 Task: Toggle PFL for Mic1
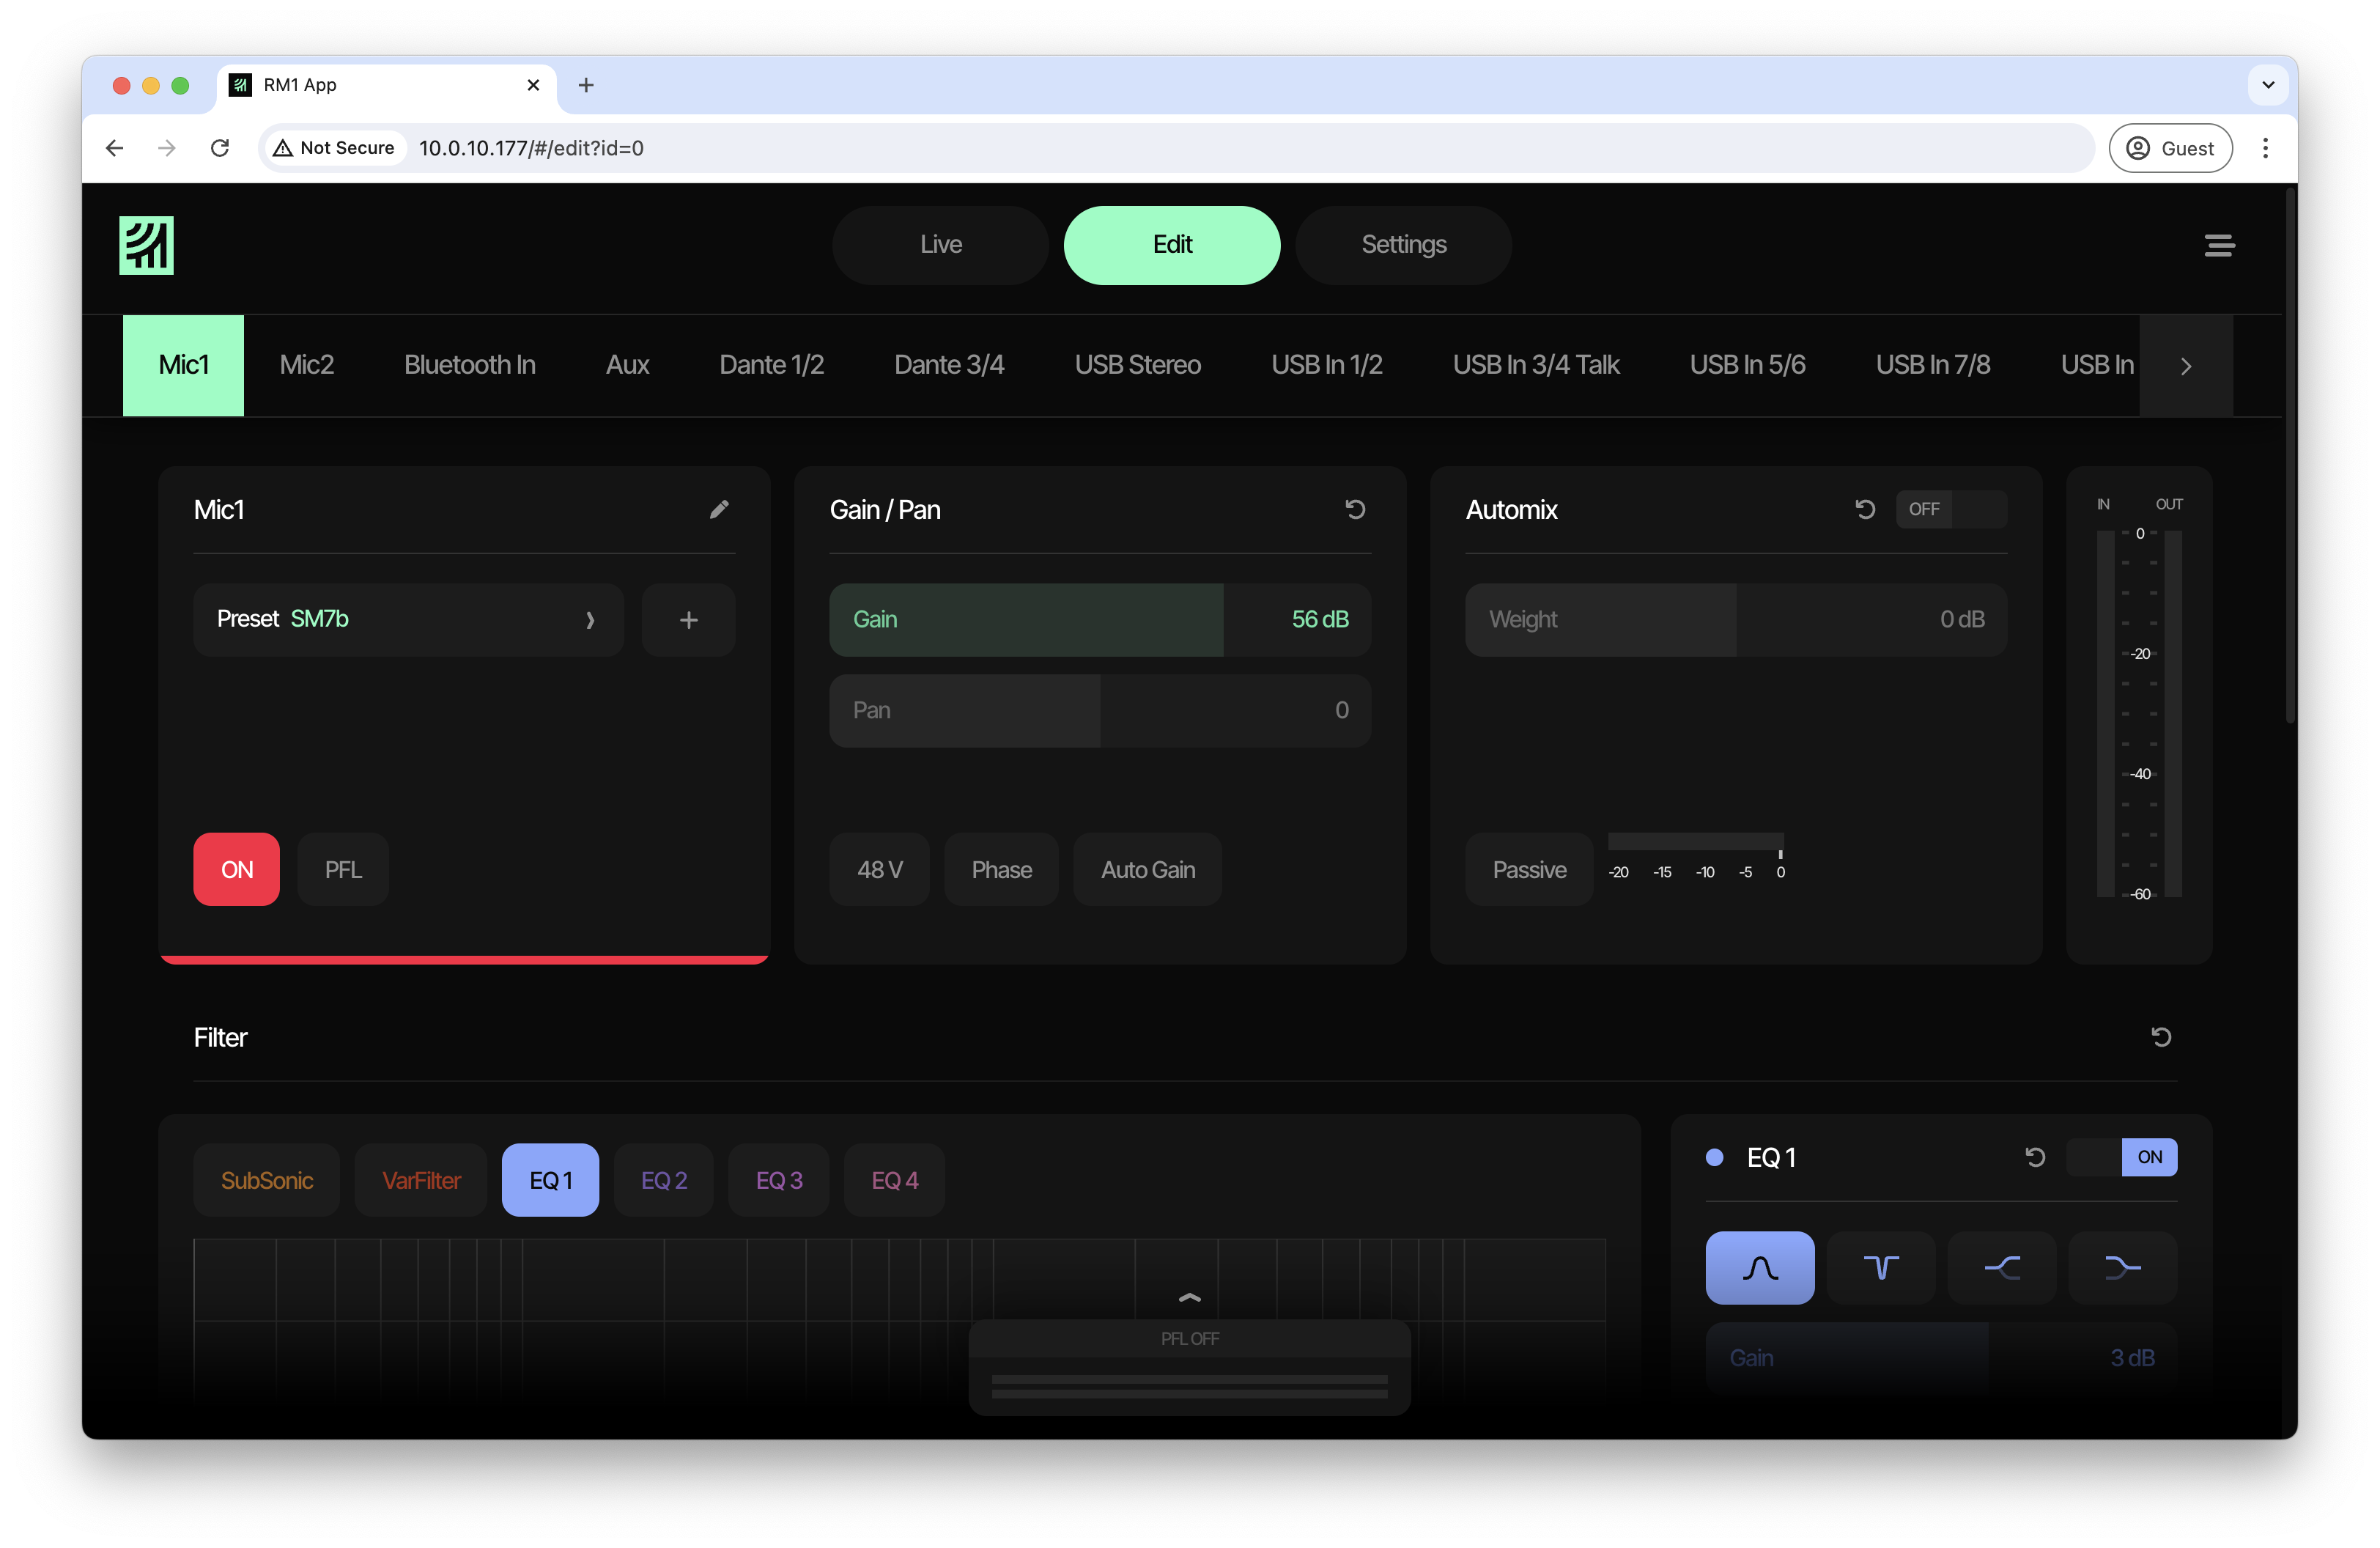click(x=343, y=869)
